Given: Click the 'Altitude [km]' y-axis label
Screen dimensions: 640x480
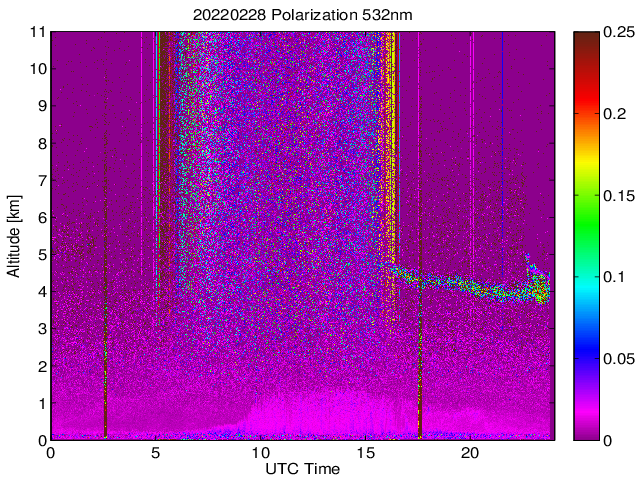Looking at the screenshot, I should [13, 236].
